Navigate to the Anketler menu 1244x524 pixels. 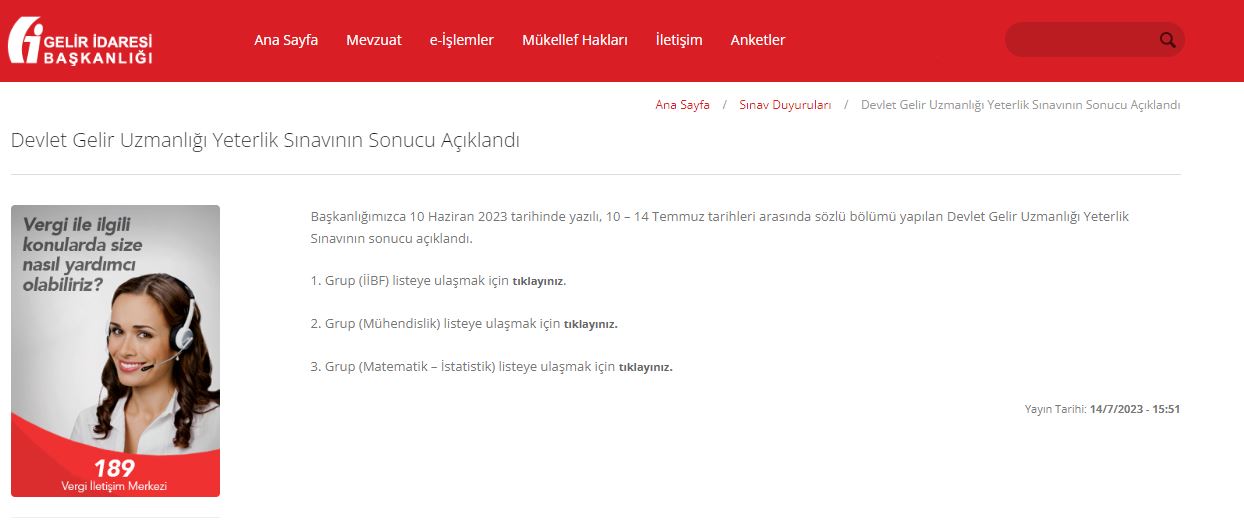(757, 40)
